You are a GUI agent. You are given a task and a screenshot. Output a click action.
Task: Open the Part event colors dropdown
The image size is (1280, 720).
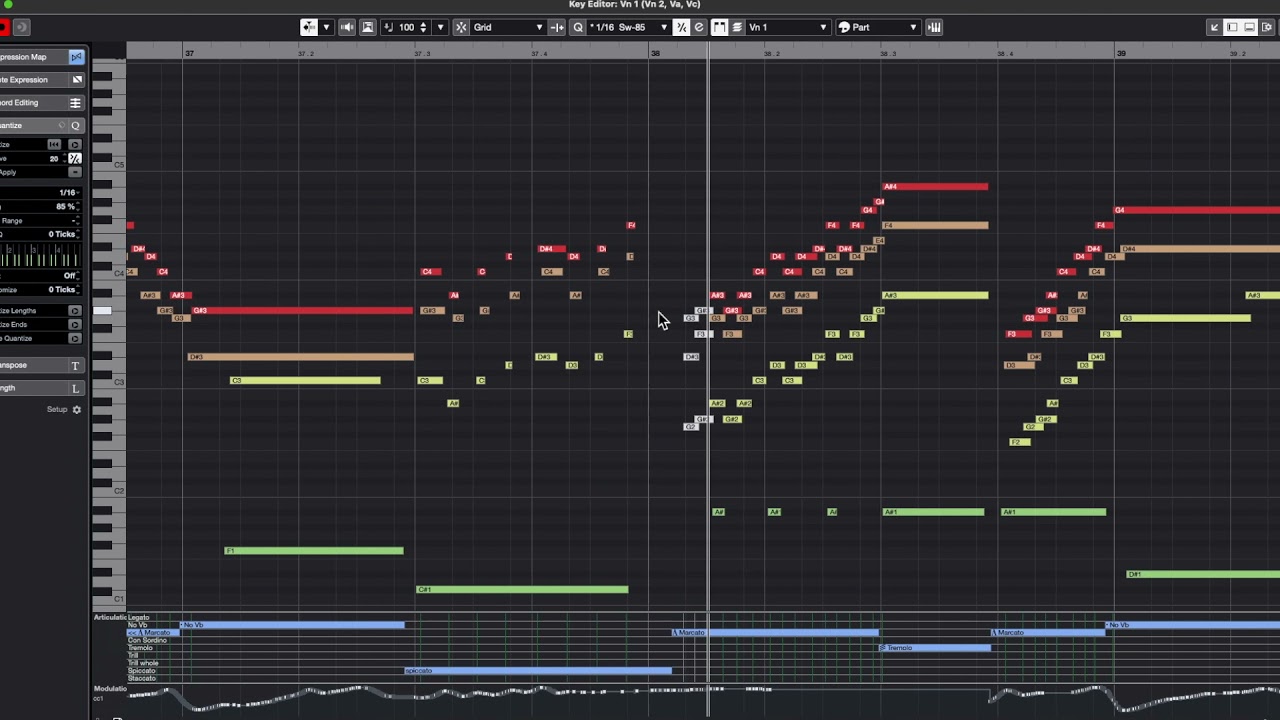pos(877,27)
